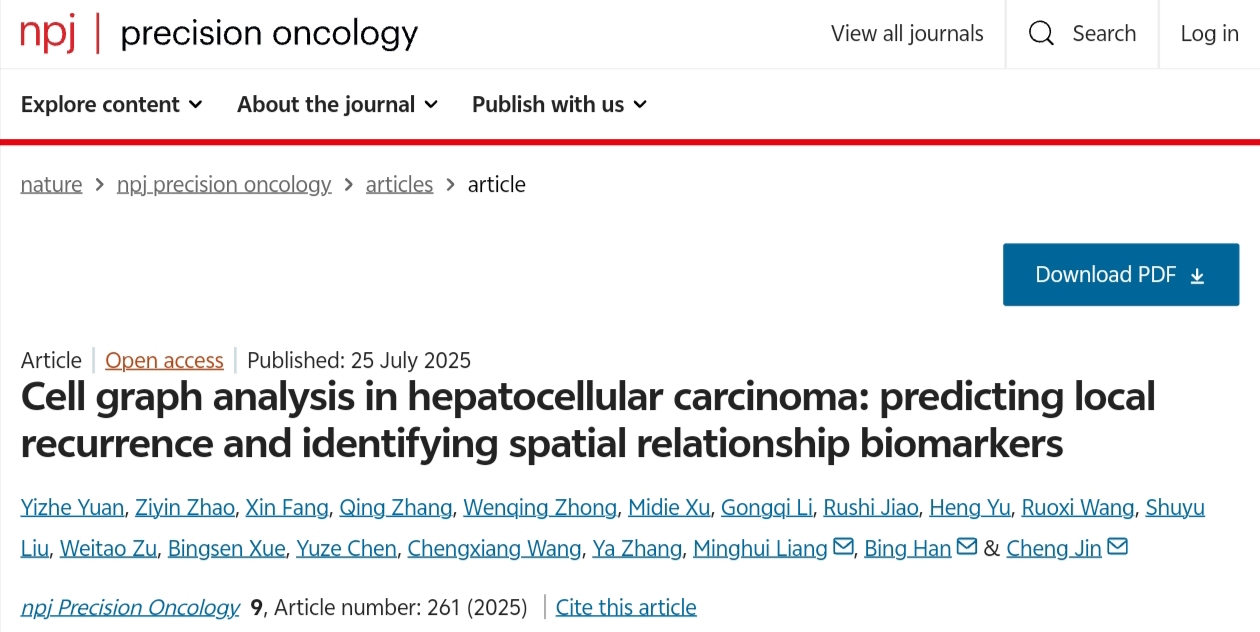Screen dimensions: 1260x632
Task: Navigate to articles breadcrumb
Action: tap(399, 184)
